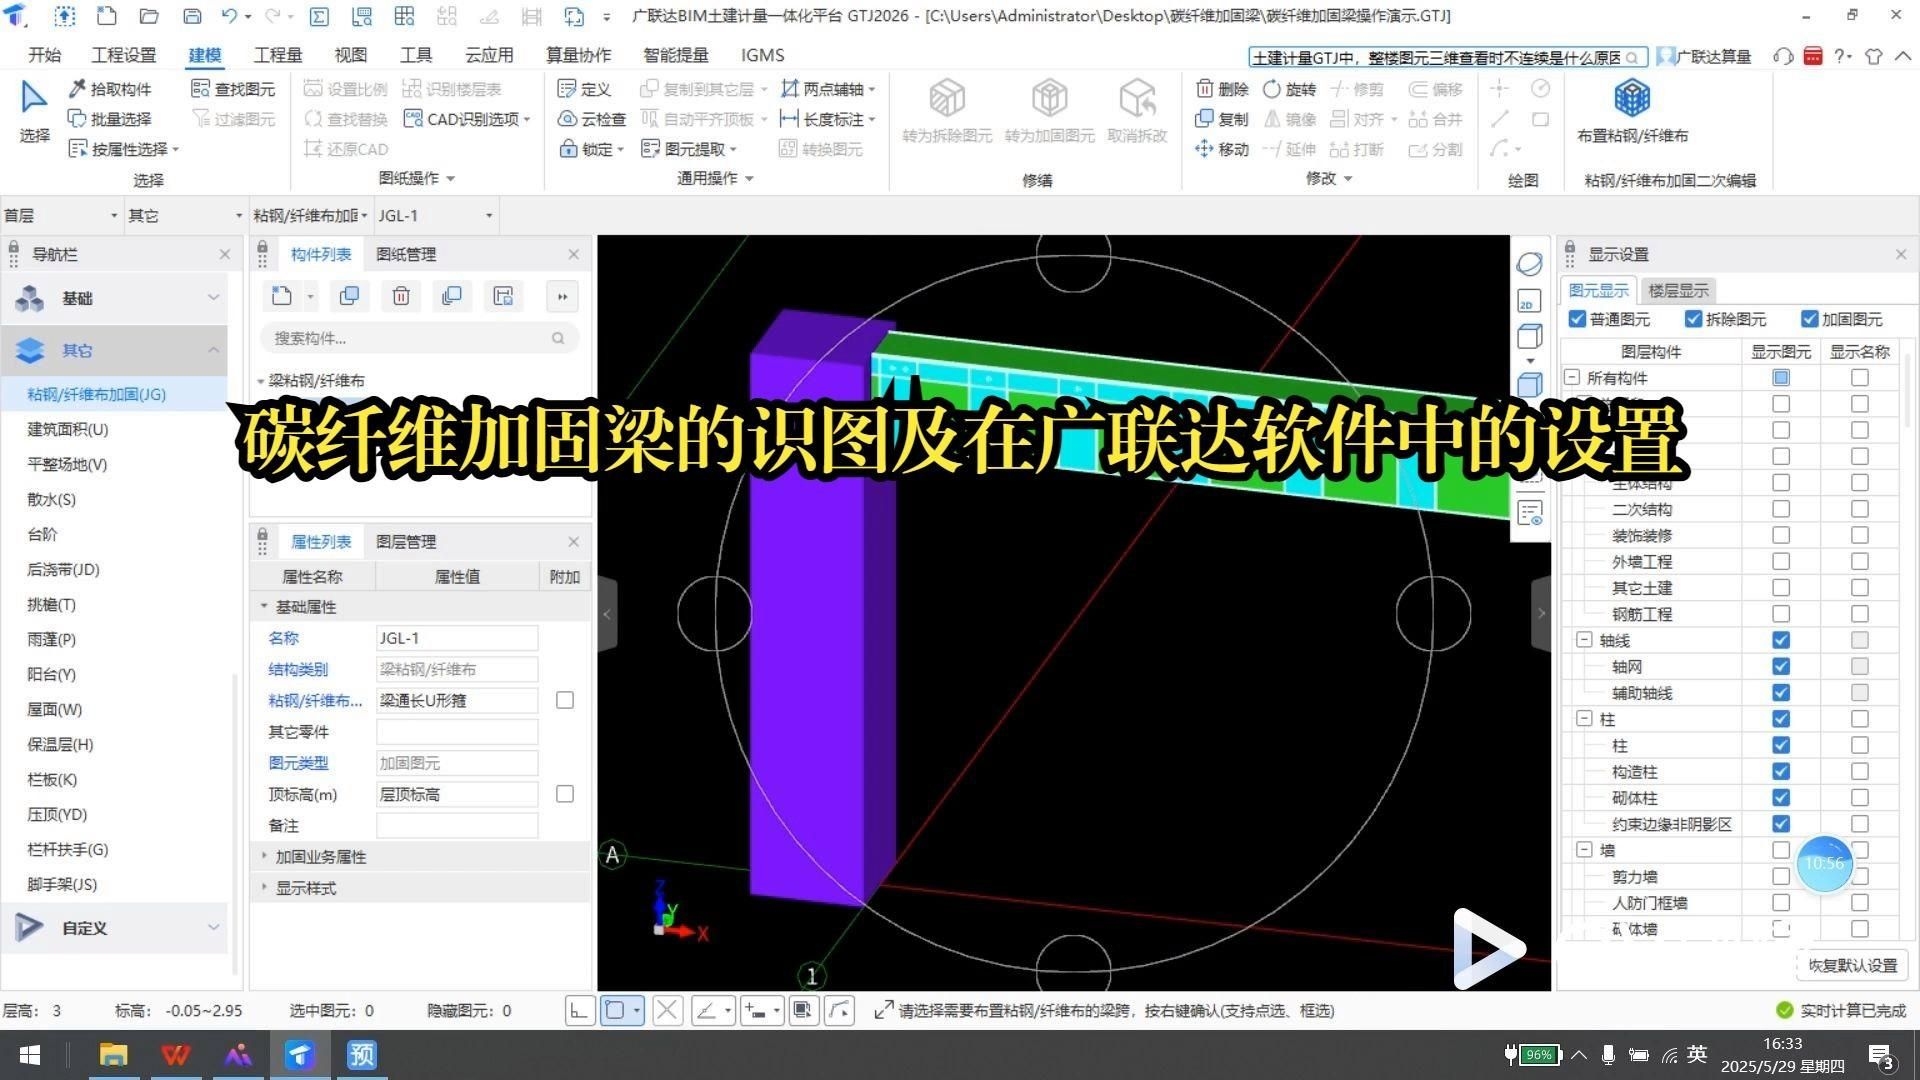
Task: Open the 云检查 cloud check tool
Action: pyautogui.click(x=592, y=118)
